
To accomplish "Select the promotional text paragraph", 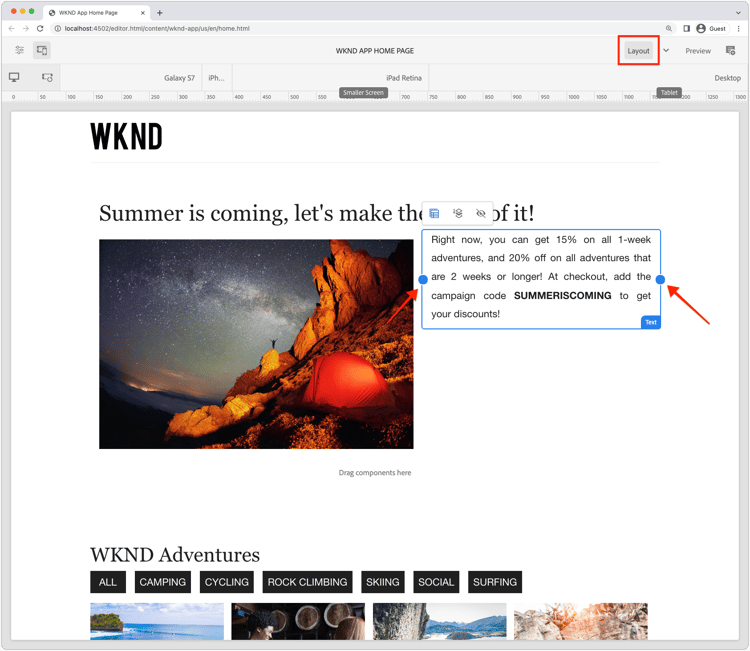I will [x=541, y=276].
